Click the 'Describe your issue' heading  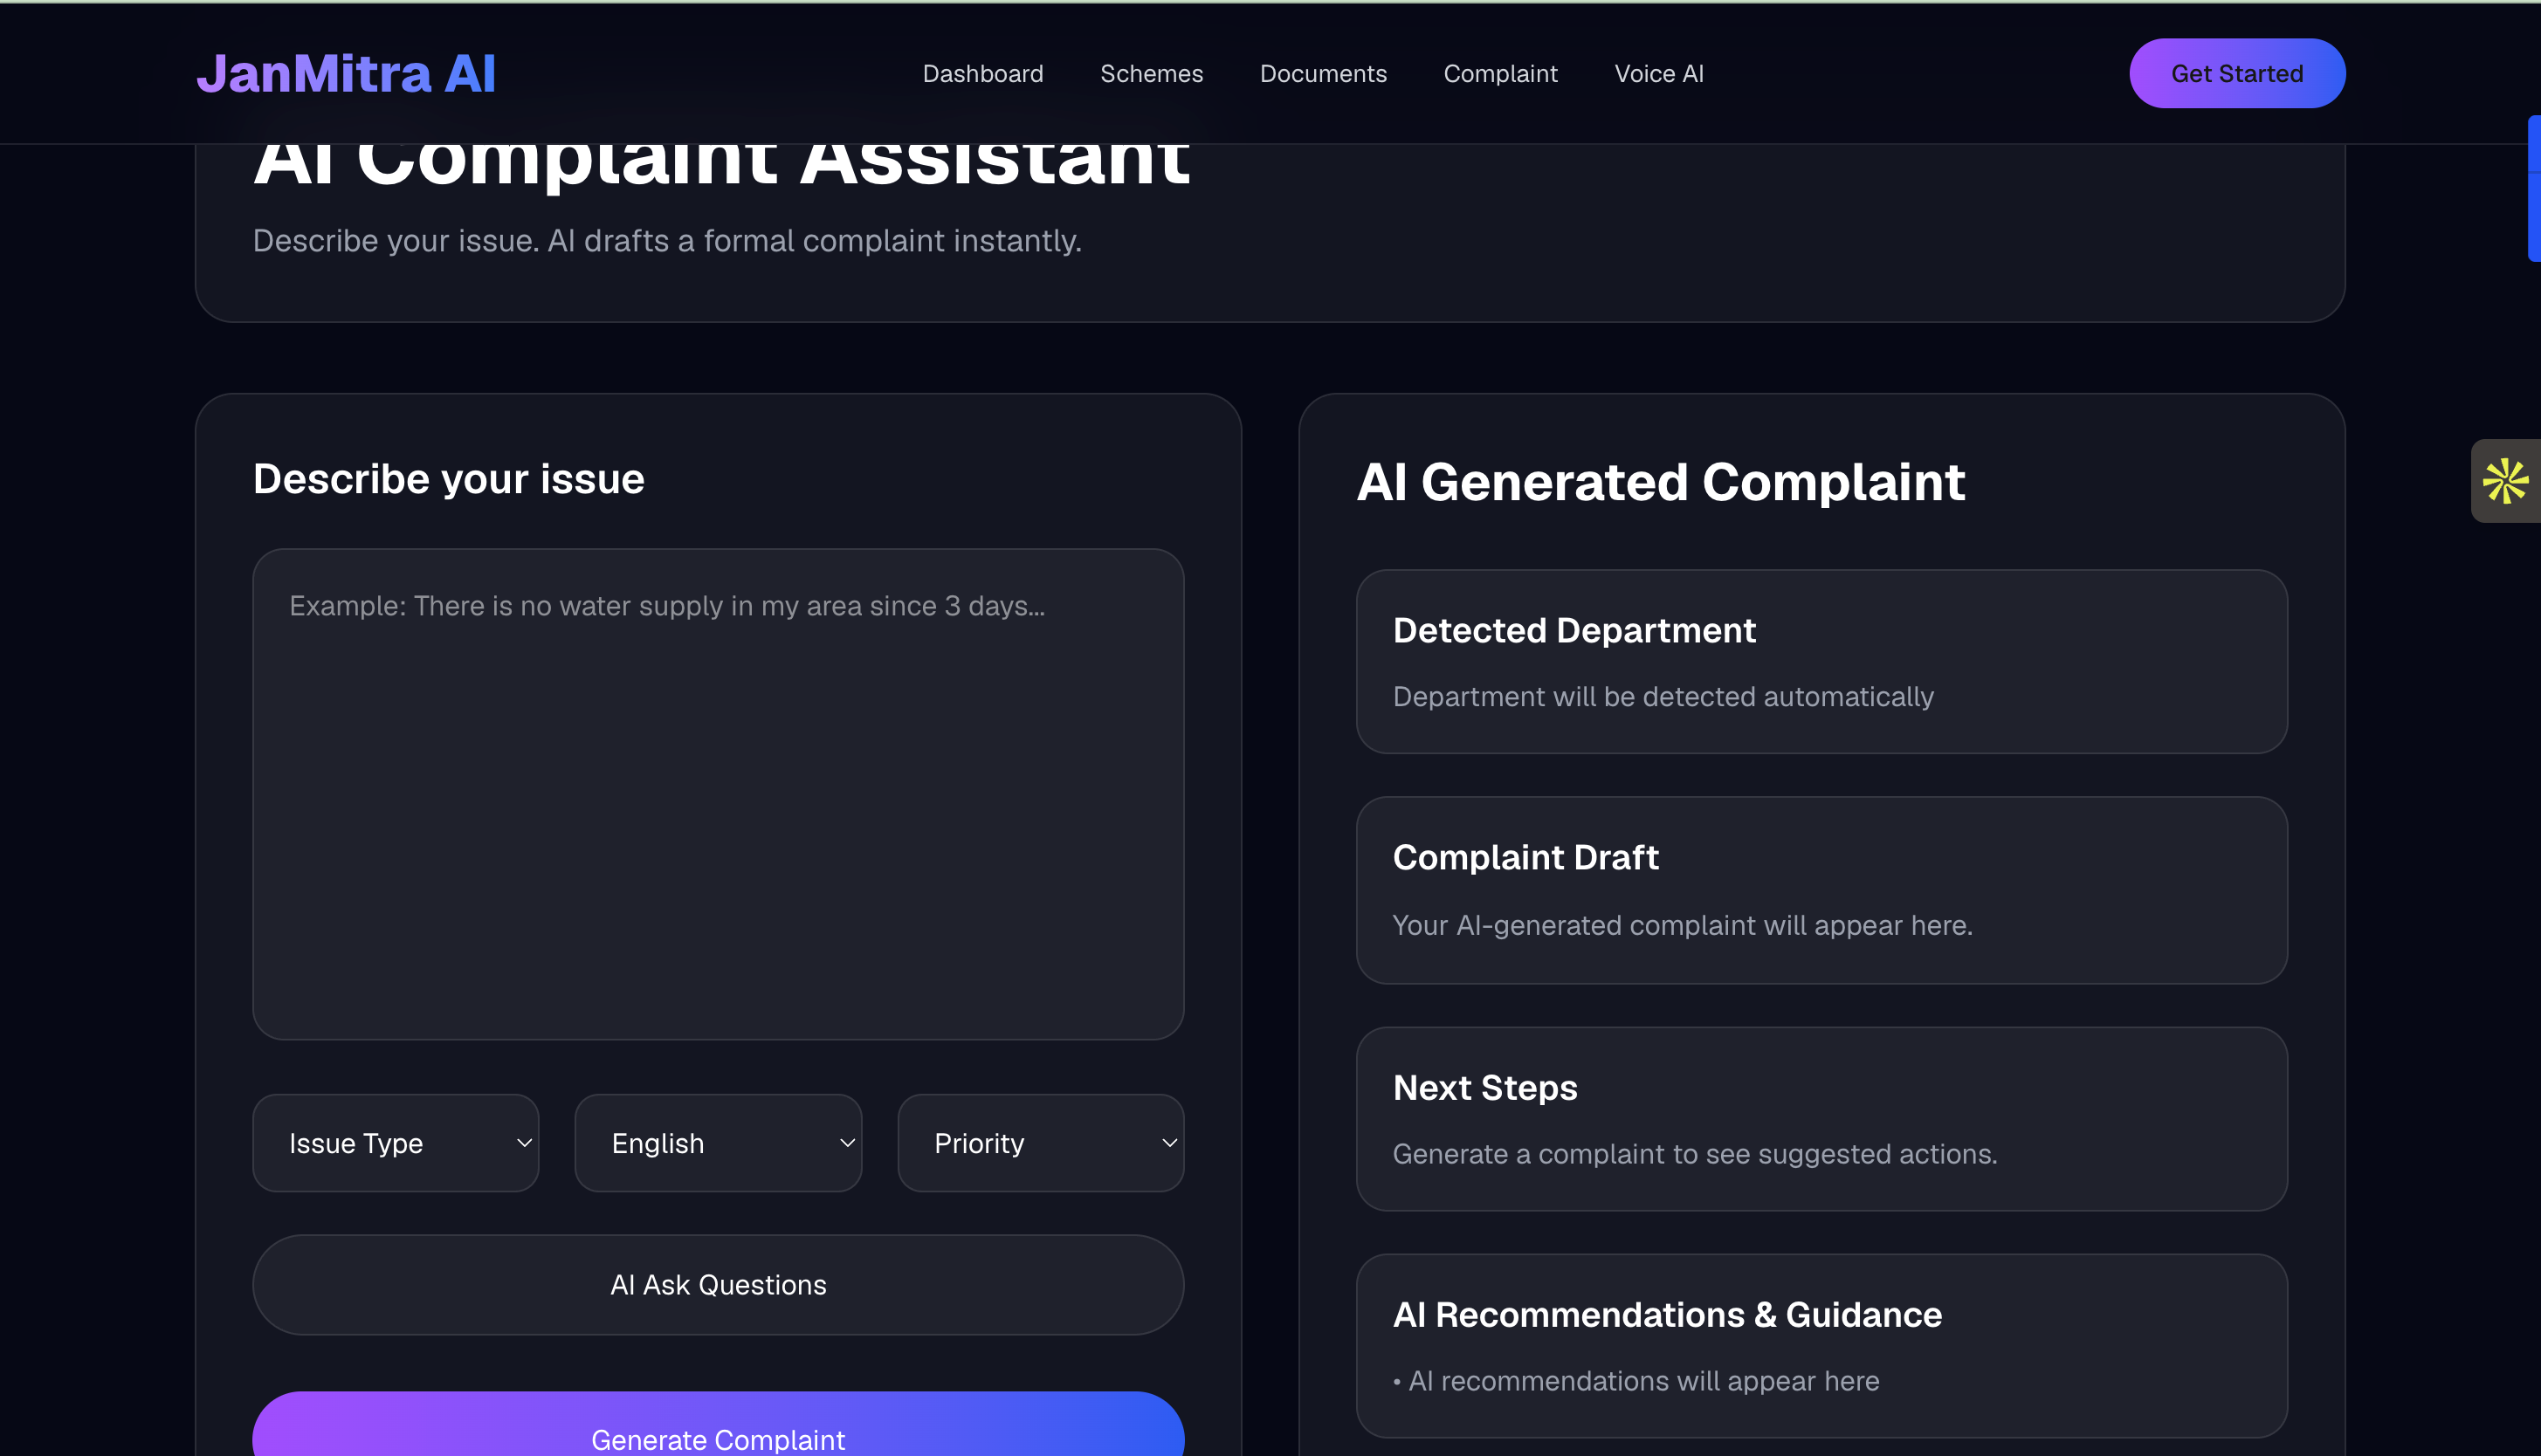coord(448,479)
